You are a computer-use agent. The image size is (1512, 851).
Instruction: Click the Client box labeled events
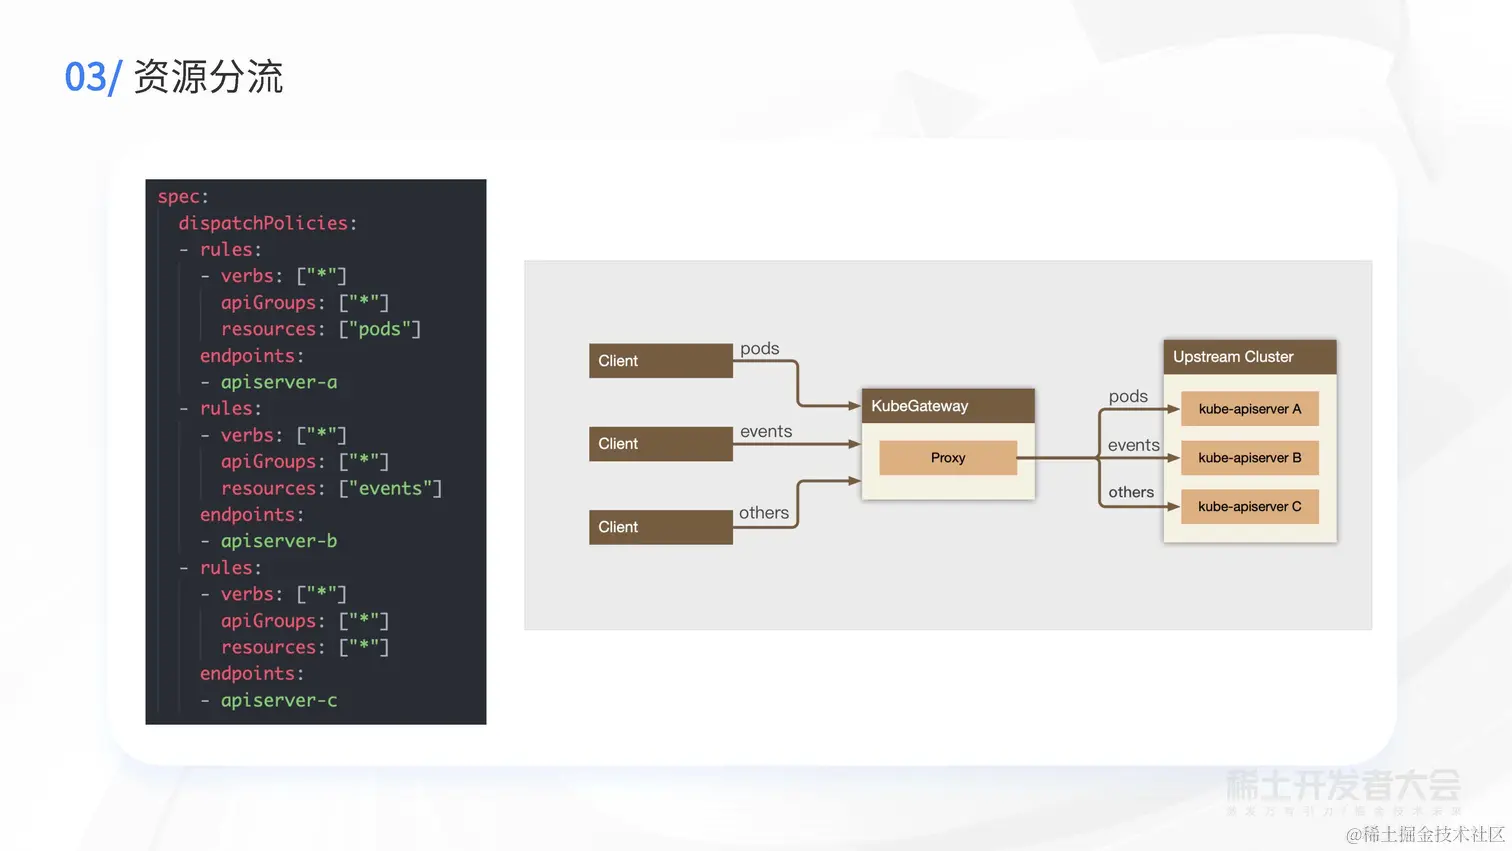661,444
